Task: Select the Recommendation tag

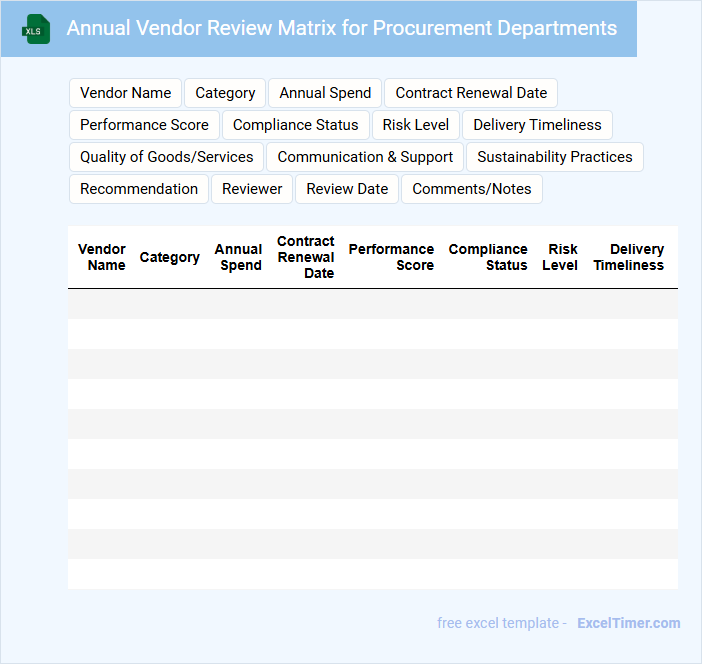Action: 139,189
